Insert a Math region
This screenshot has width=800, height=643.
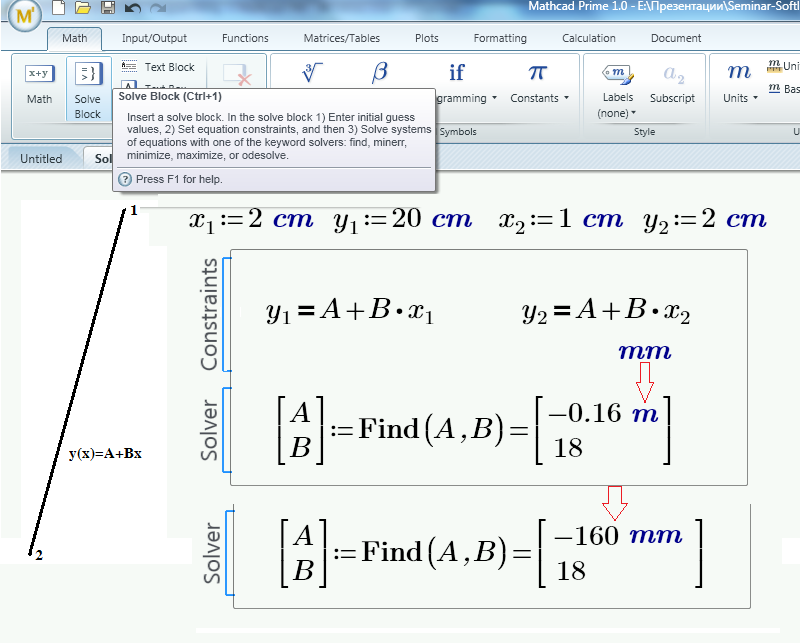click(39, 85)
